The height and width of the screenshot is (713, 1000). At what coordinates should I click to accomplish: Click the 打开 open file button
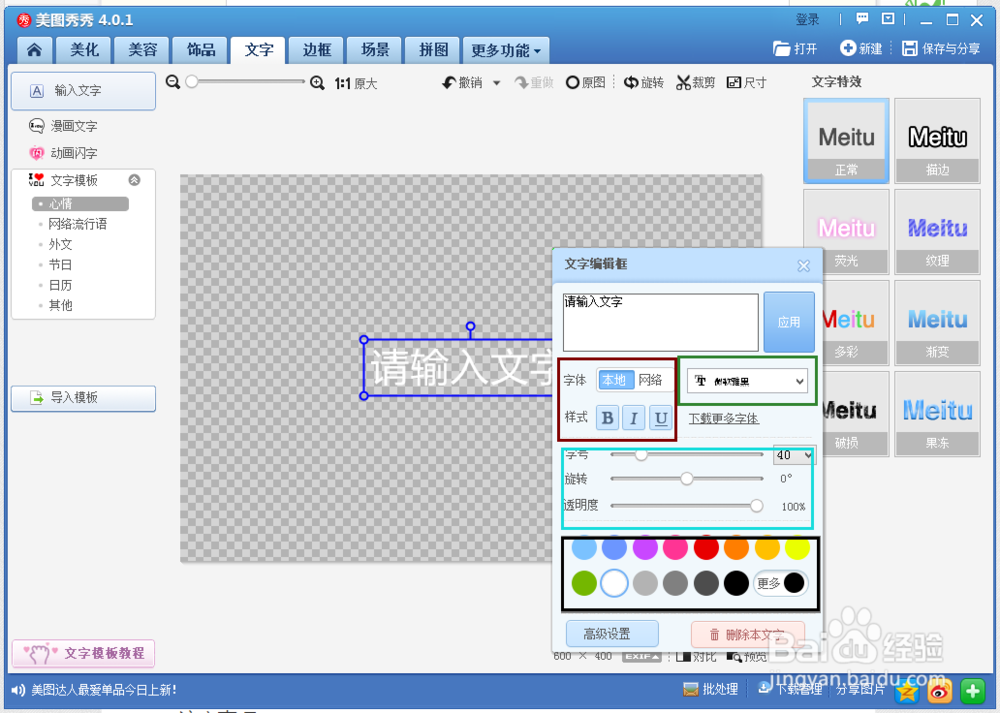click(x=795, y=48)
